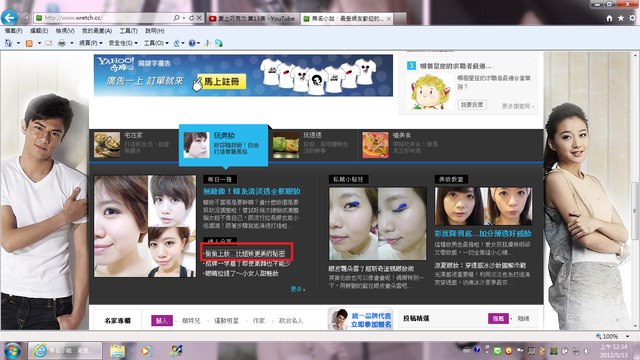Click the curly-haired cartoon poll thumbnail

[430, 91]
